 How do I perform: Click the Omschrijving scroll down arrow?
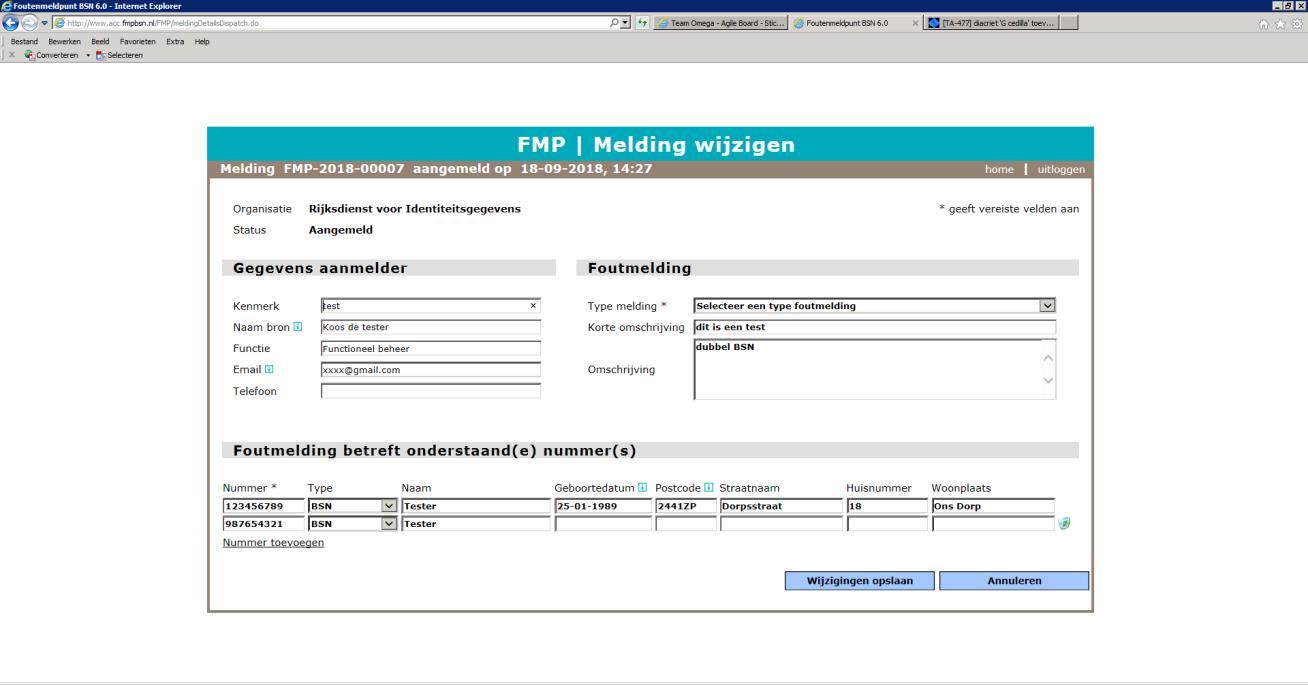[x=1048, y=381]
